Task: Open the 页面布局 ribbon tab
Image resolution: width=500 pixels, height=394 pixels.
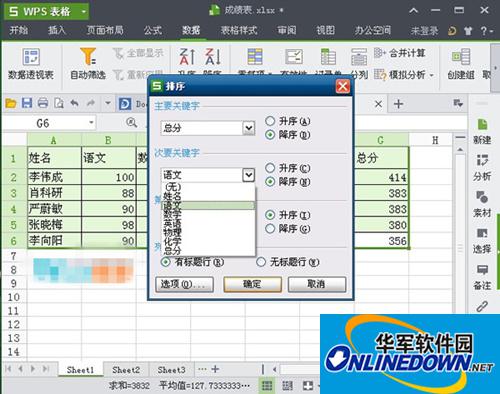Action: pyautogui.click(x=105, y=31)
